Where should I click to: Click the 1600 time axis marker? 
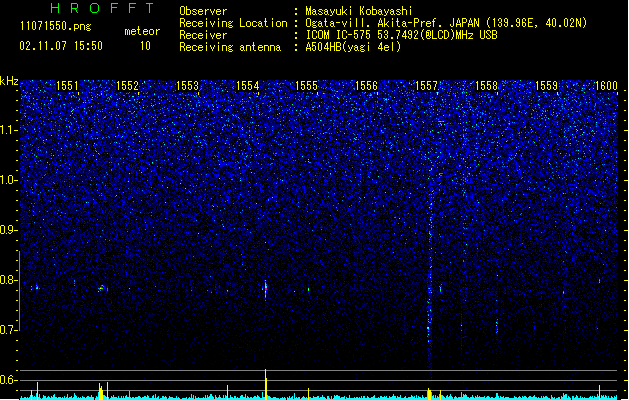[x=606, y=85]
